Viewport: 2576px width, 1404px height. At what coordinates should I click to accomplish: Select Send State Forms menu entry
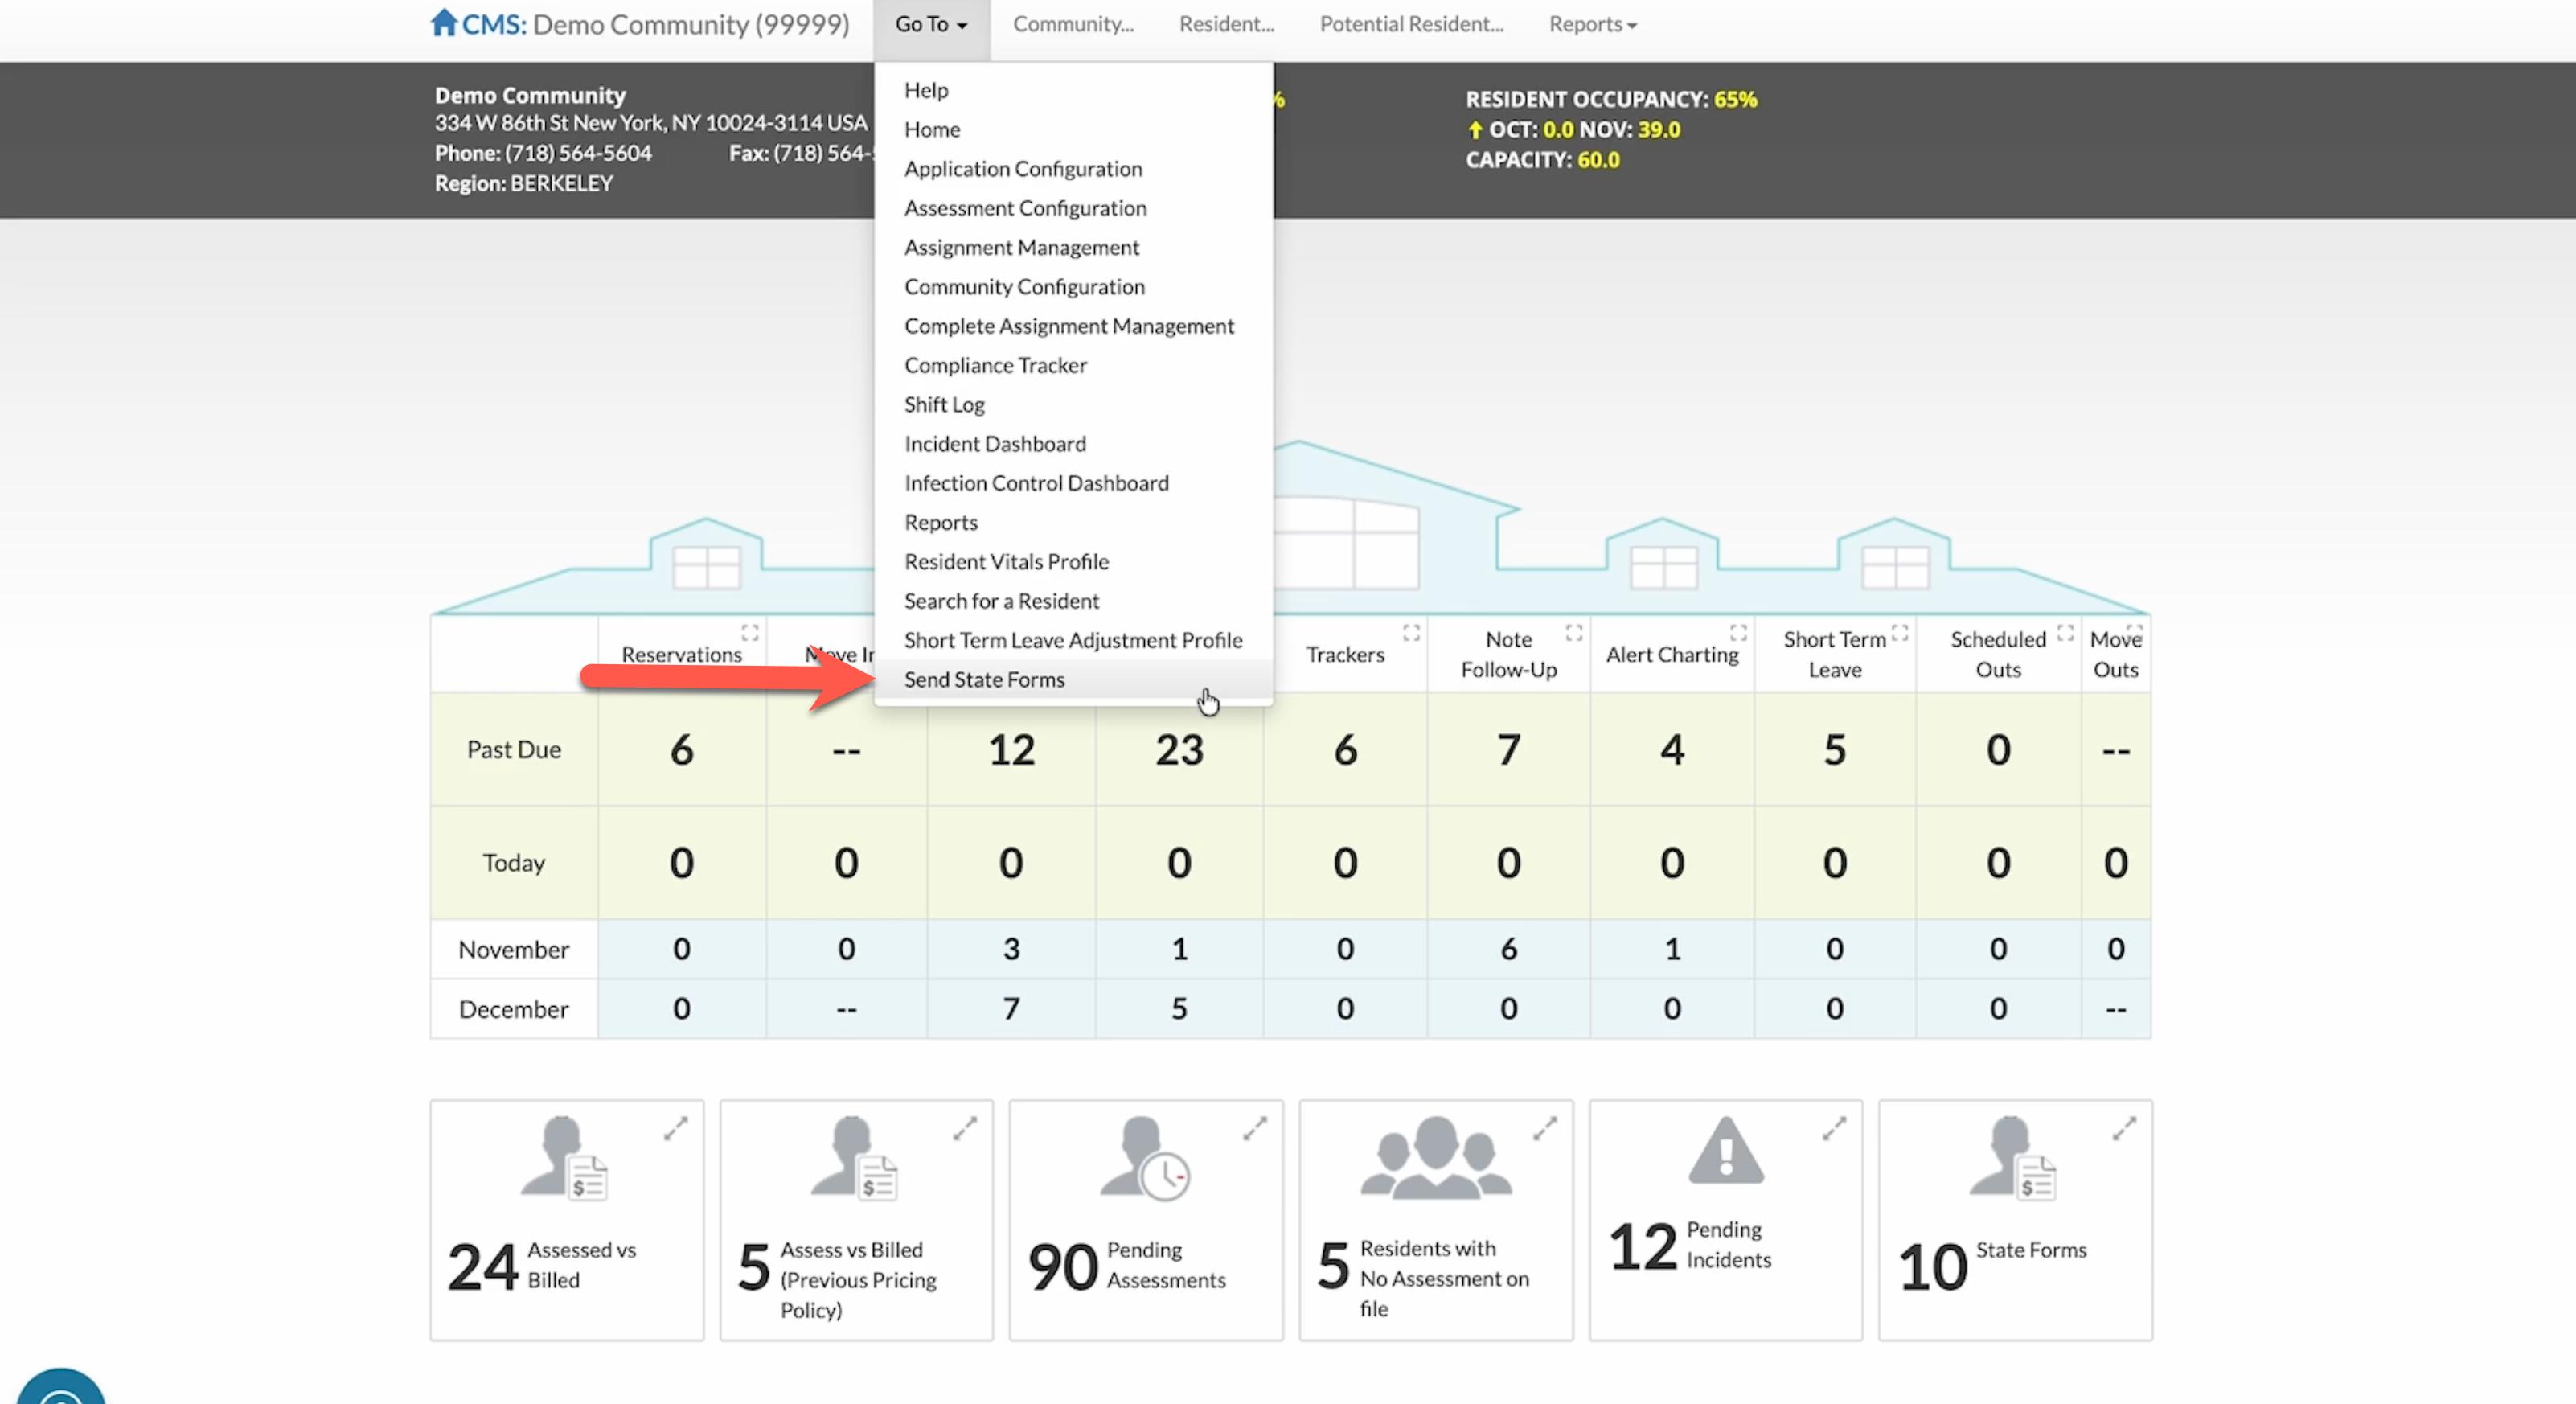[x=984, y=680]
